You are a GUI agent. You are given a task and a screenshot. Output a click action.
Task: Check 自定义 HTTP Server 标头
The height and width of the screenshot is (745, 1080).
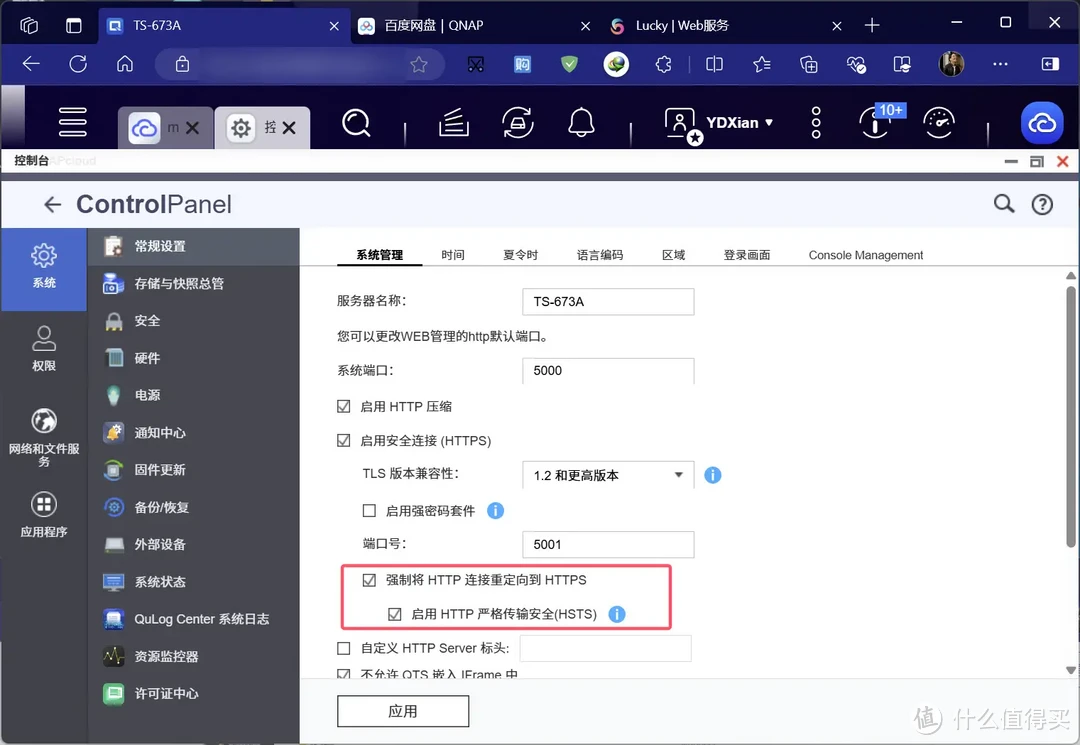342,647
